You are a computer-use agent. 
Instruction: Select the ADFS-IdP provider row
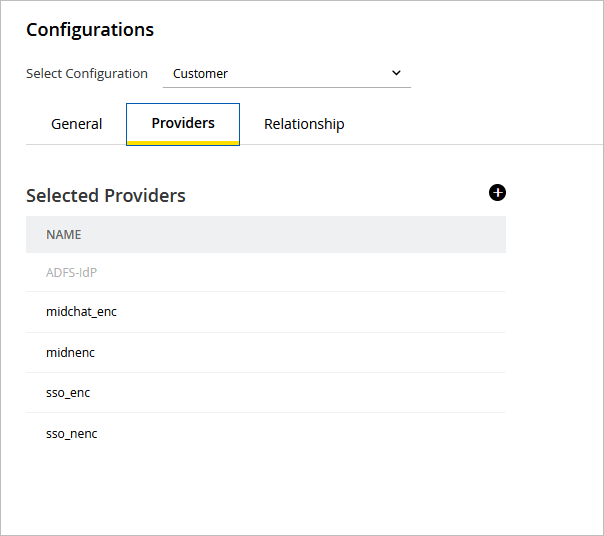click(x=266, y=272)
